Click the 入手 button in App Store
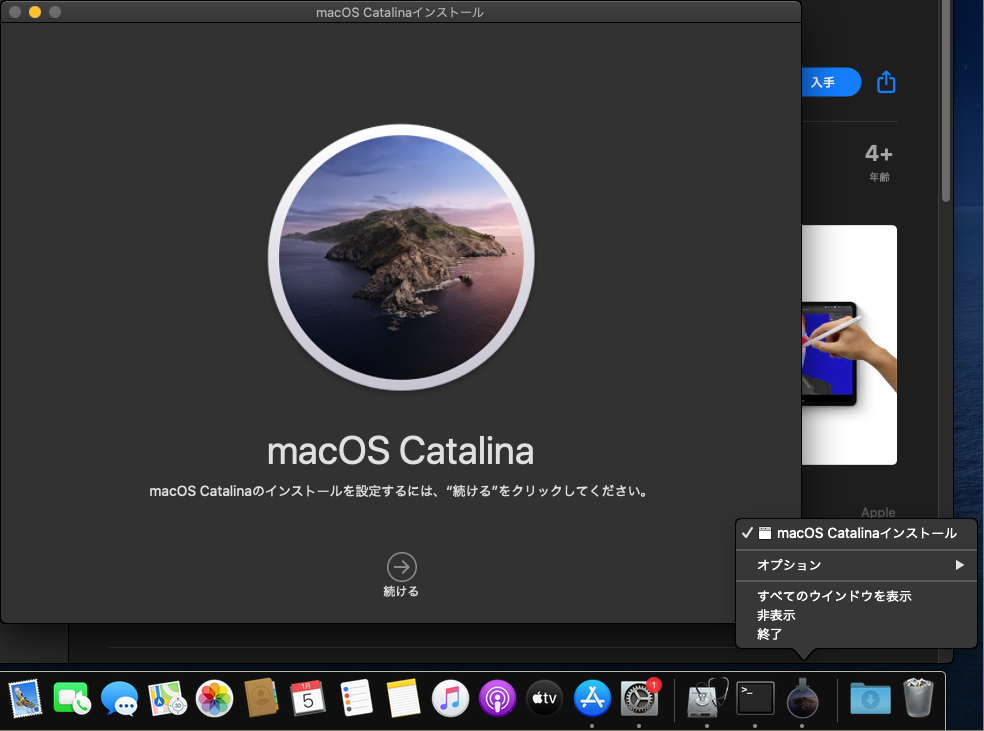This screenshot has width=984, height=731. pos(831,82)
